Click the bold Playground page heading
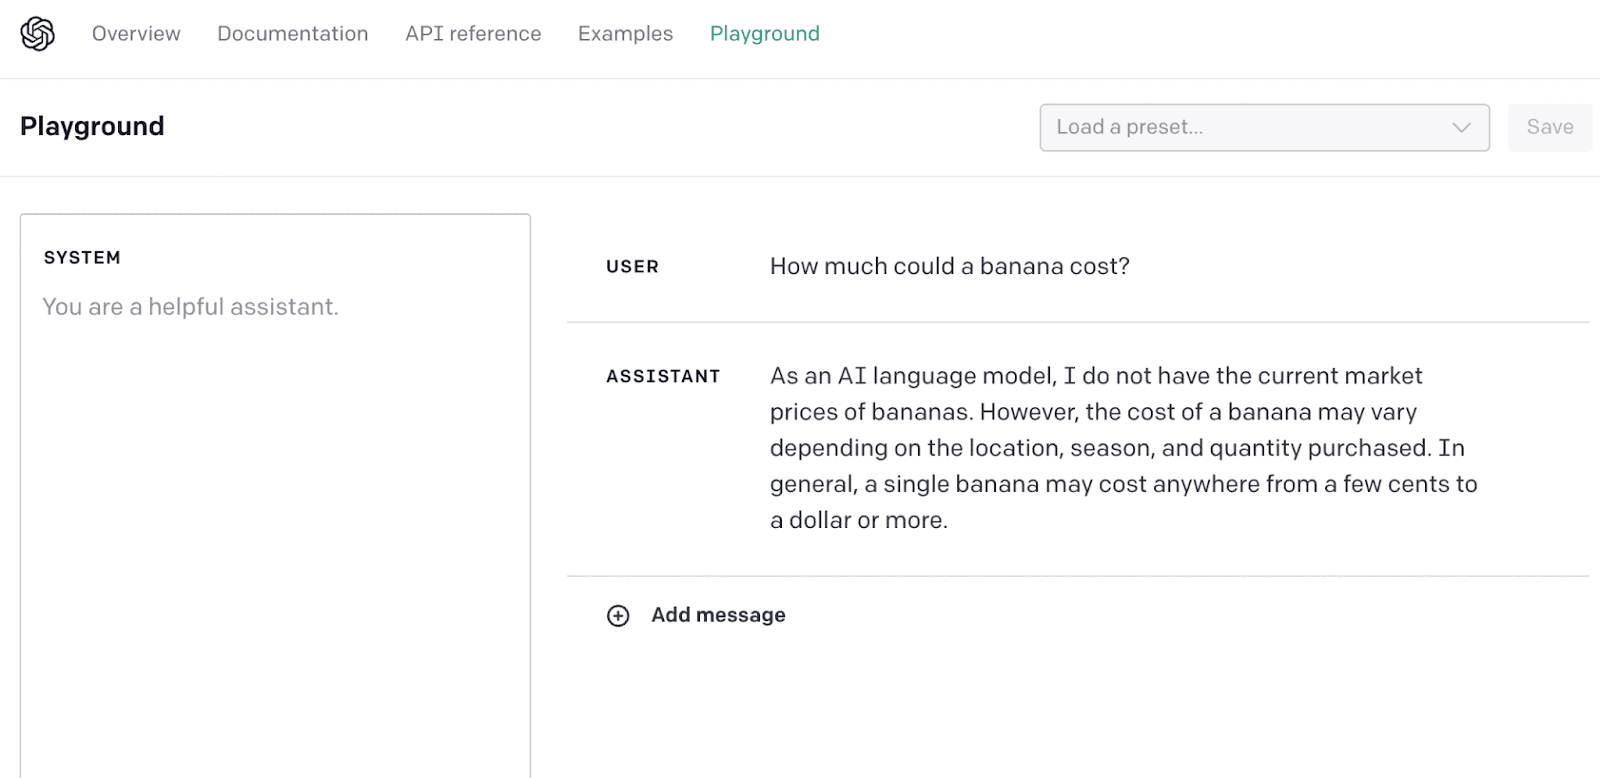Screen dimensions: 1600x778 pyautogui.click(x=92, y=127)
